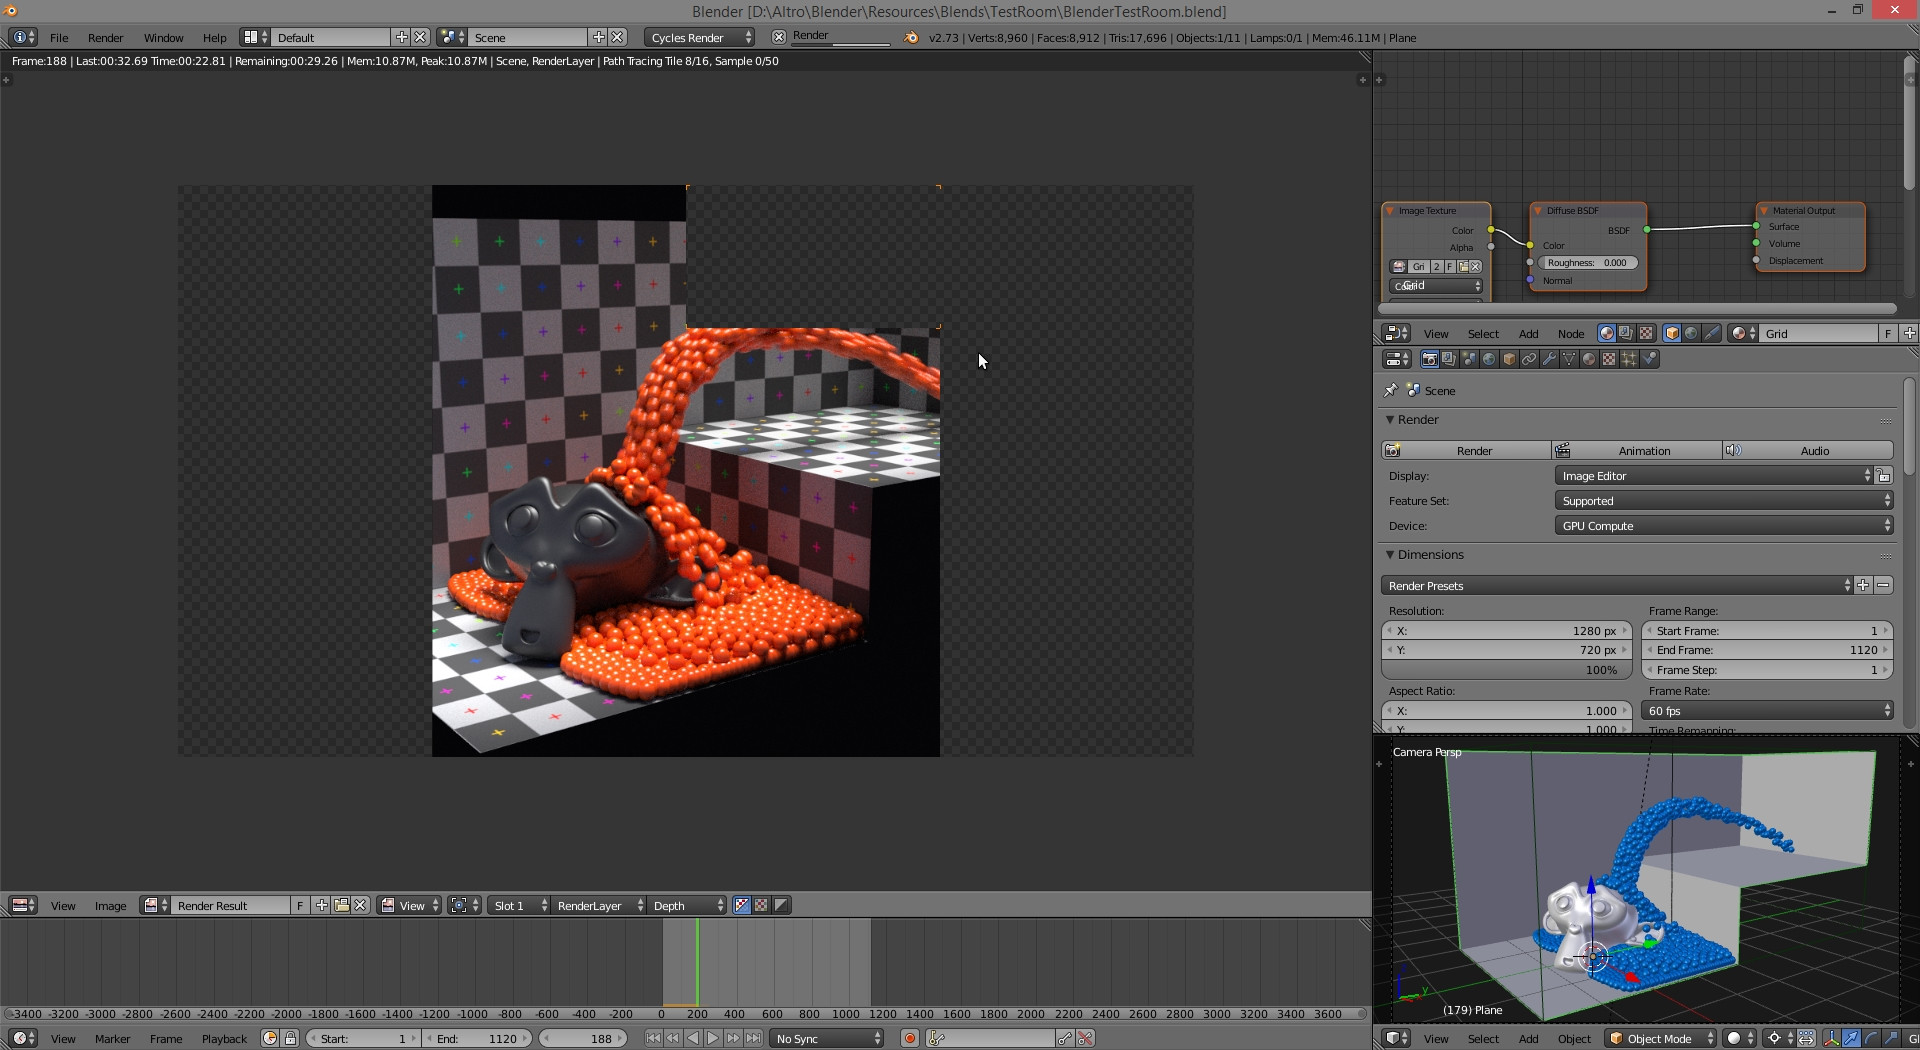The width and height of the screenshot is (1920, 1050).
Task: Pin the properties context with pin icon
Action: (1391, 390)
